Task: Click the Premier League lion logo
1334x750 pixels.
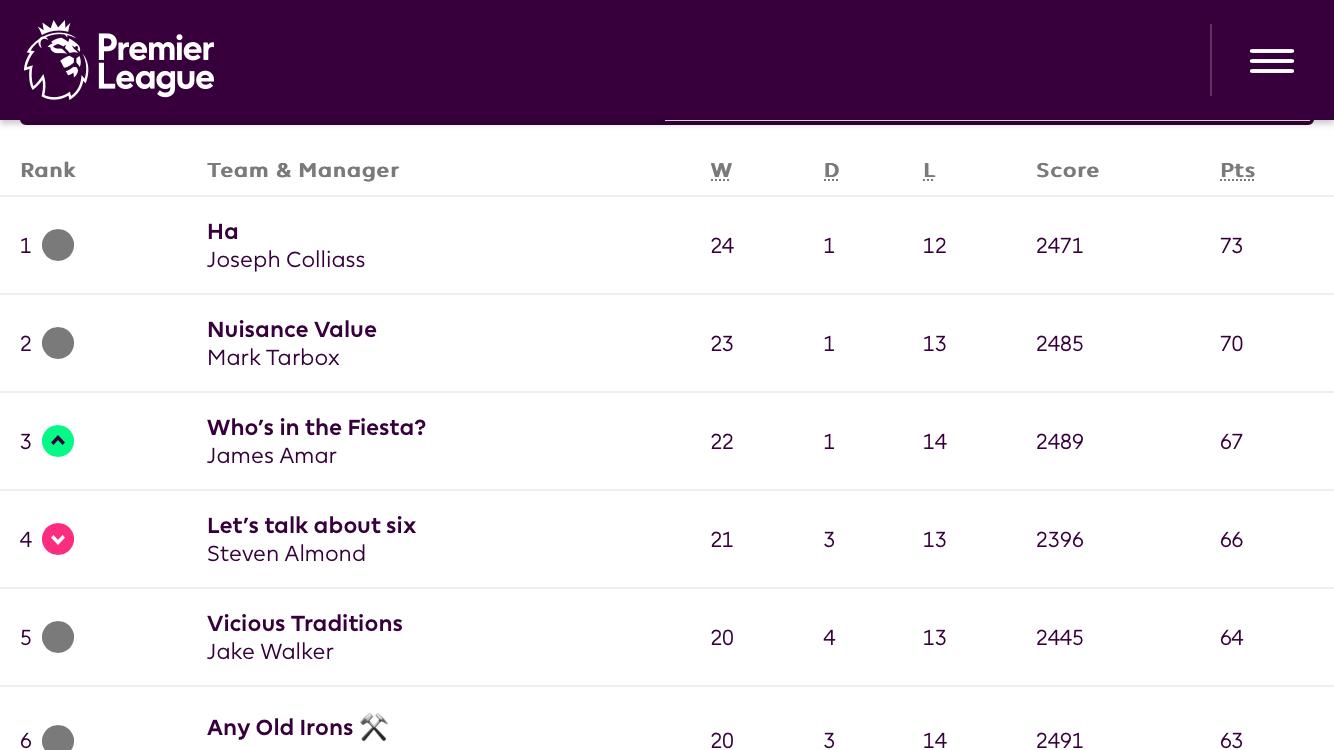Action: click(56, 60)
